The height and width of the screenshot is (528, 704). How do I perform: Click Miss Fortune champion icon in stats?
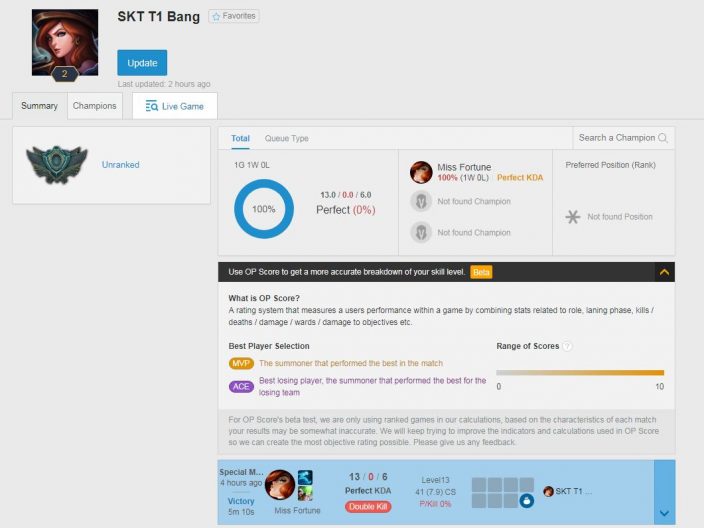[x=421, y=172]
